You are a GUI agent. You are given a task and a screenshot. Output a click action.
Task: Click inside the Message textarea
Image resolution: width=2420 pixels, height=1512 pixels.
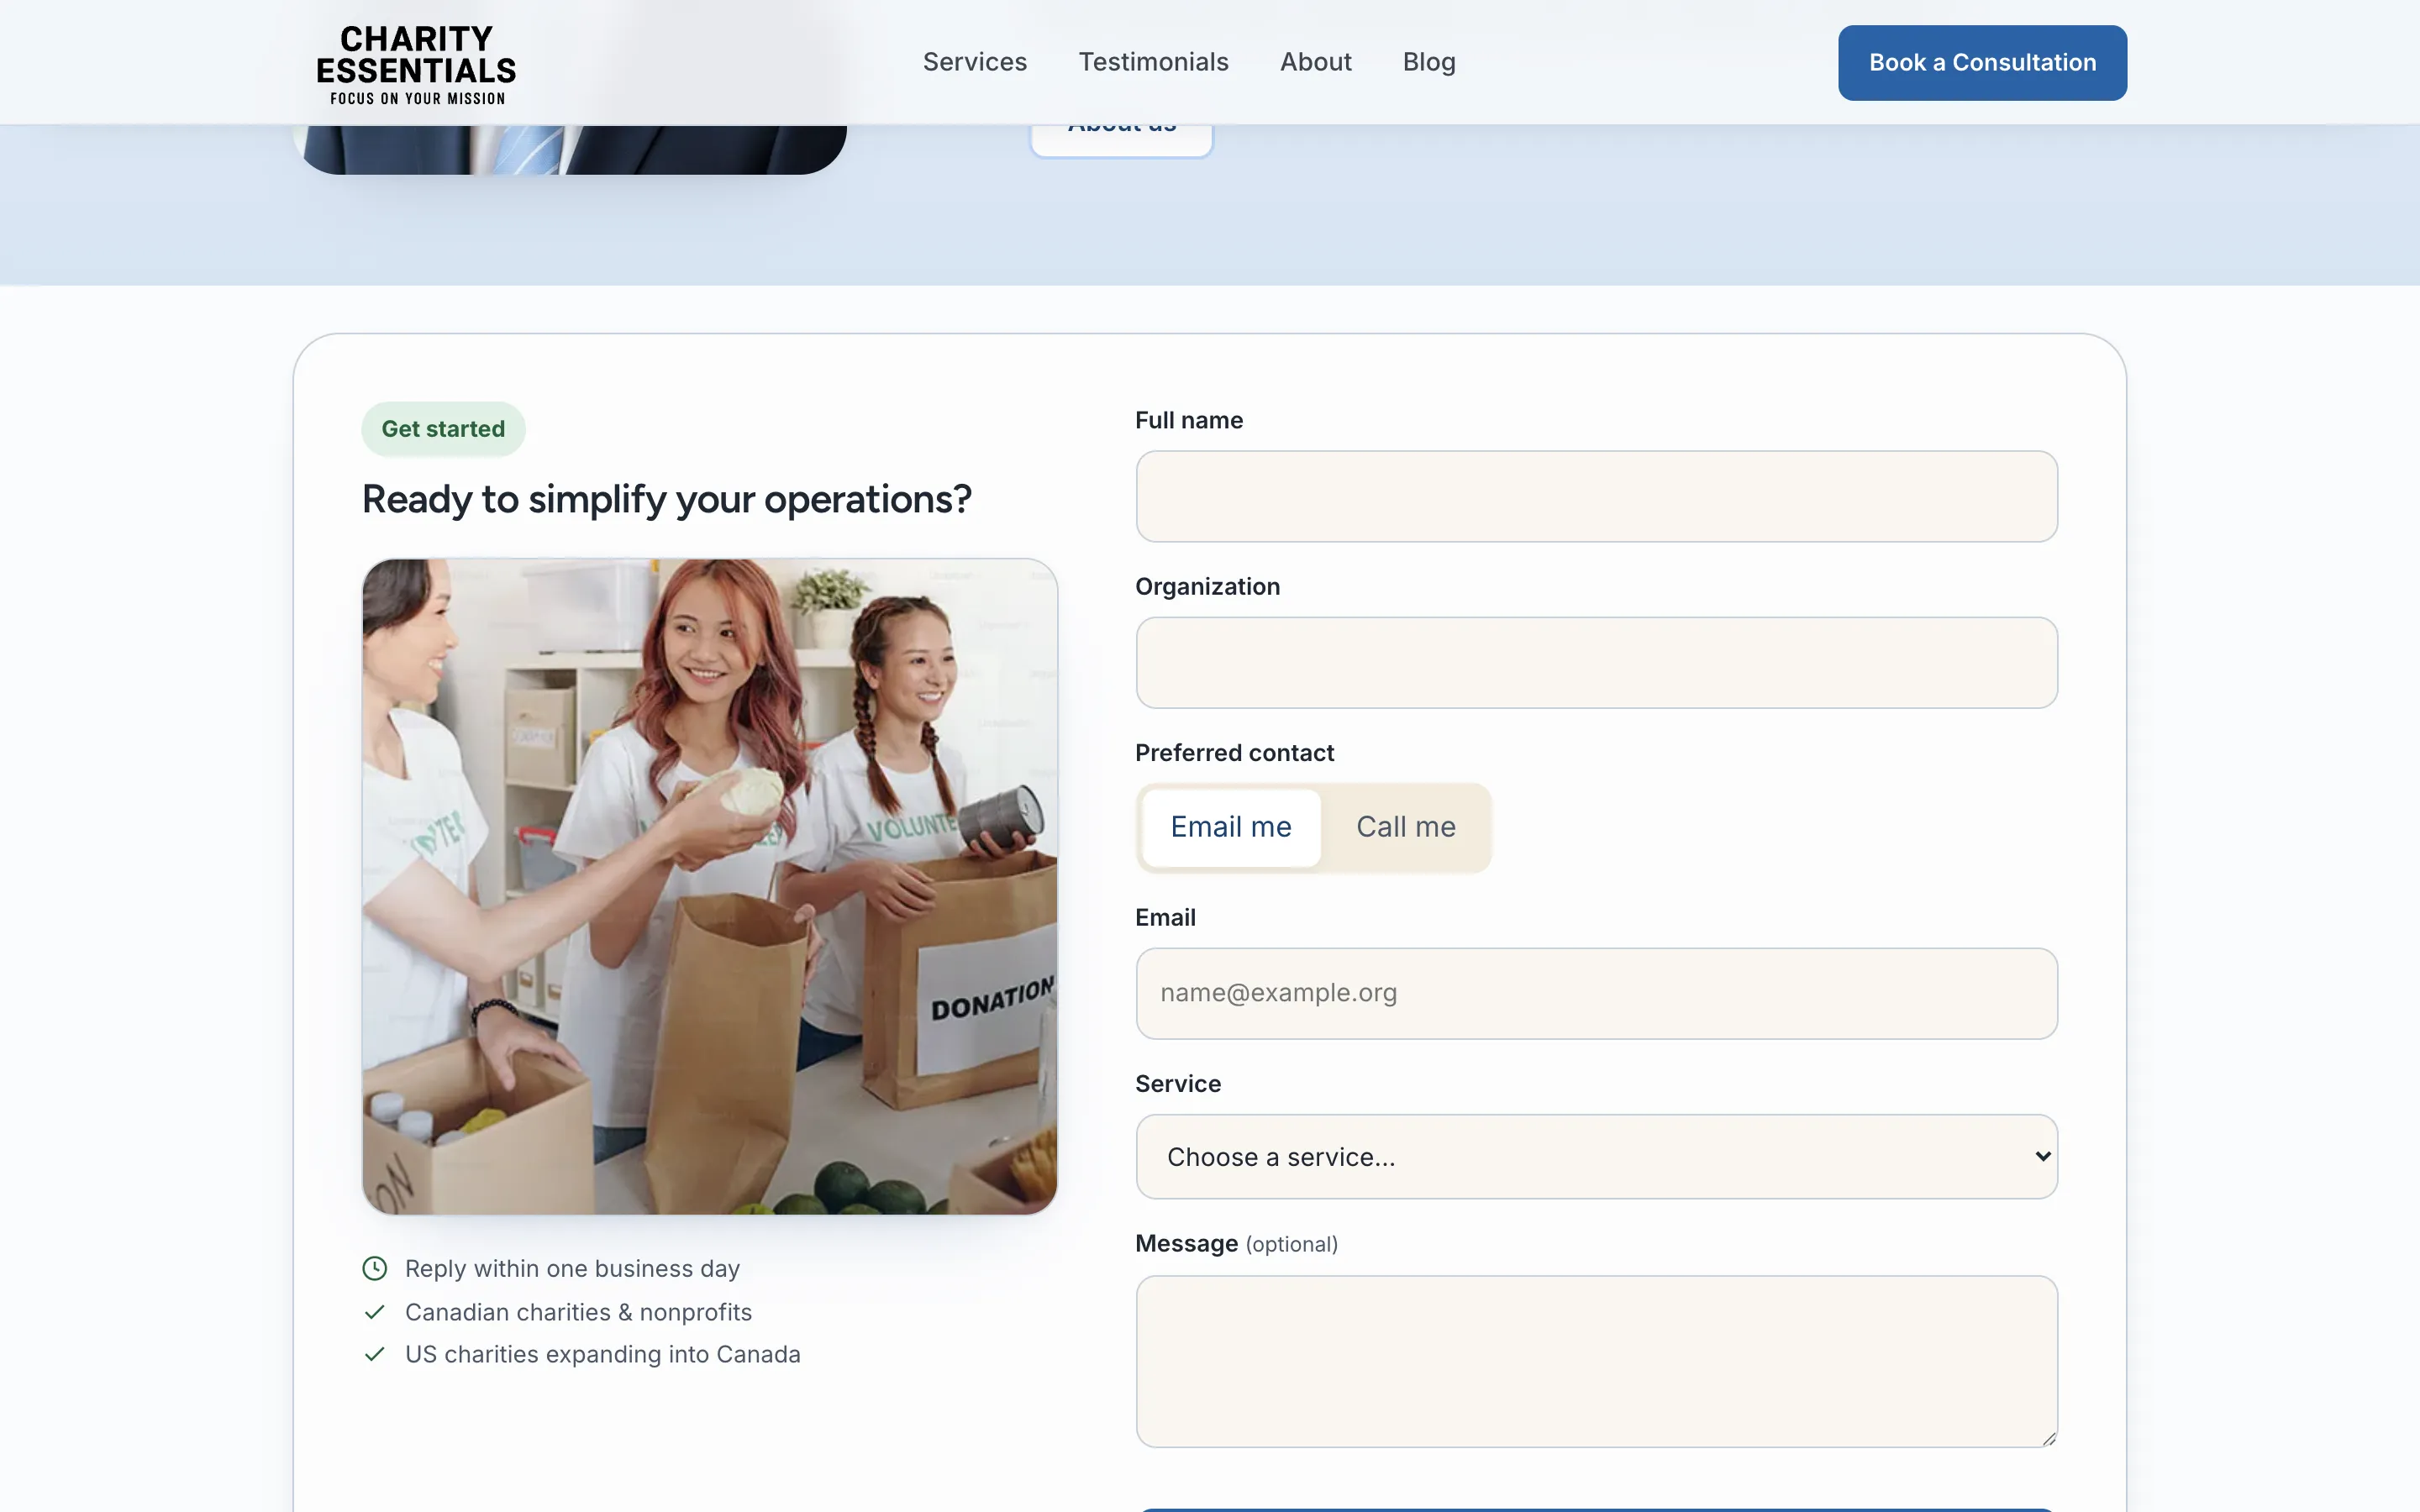(x=1596, y=1361)
